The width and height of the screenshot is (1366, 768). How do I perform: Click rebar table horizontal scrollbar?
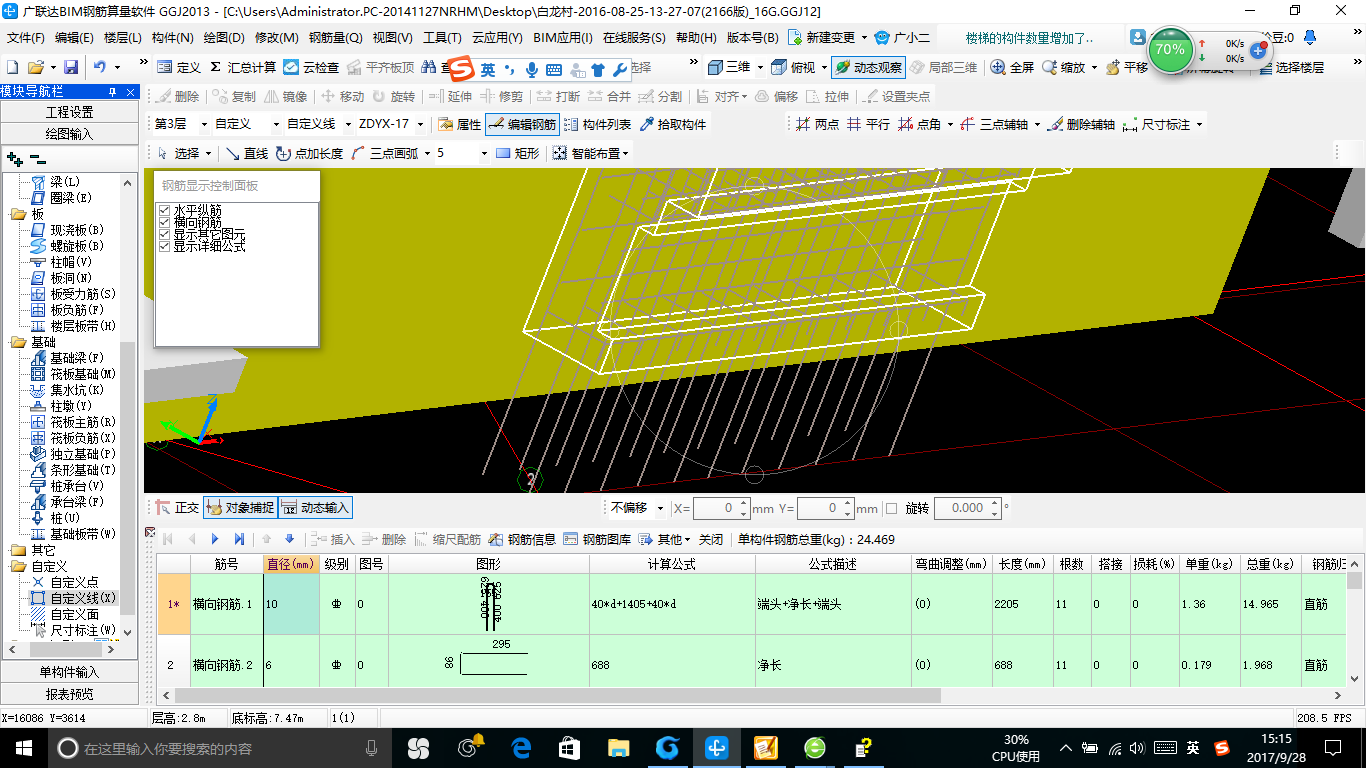(x=558, y=695)
